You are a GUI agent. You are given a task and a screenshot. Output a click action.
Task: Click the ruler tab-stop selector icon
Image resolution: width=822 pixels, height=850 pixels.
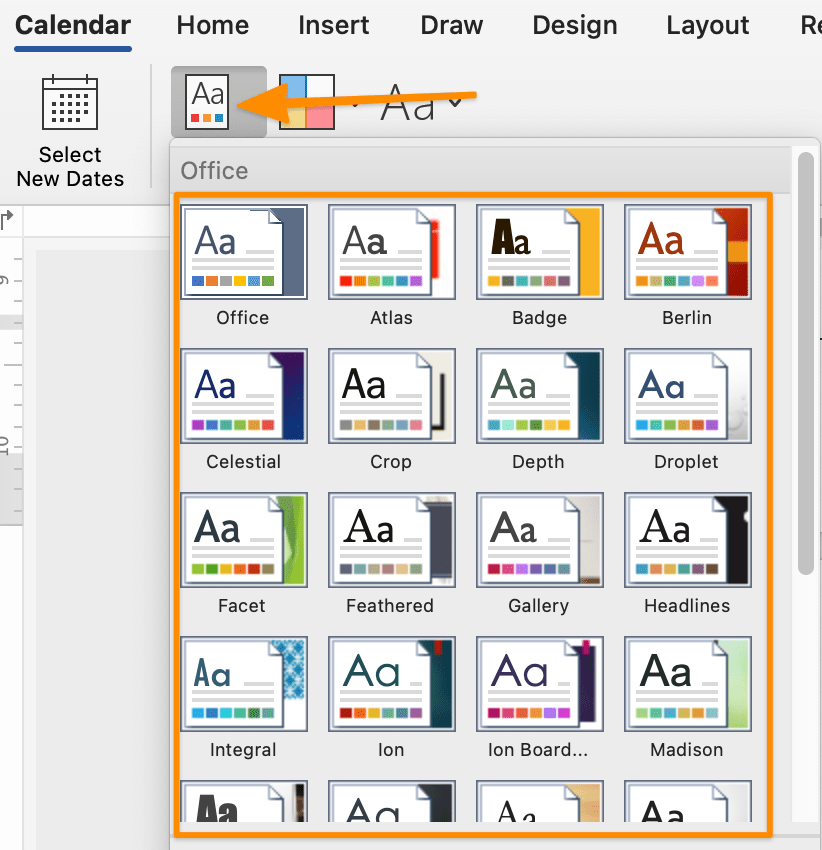pyautogui.click(x=8, y=221)
